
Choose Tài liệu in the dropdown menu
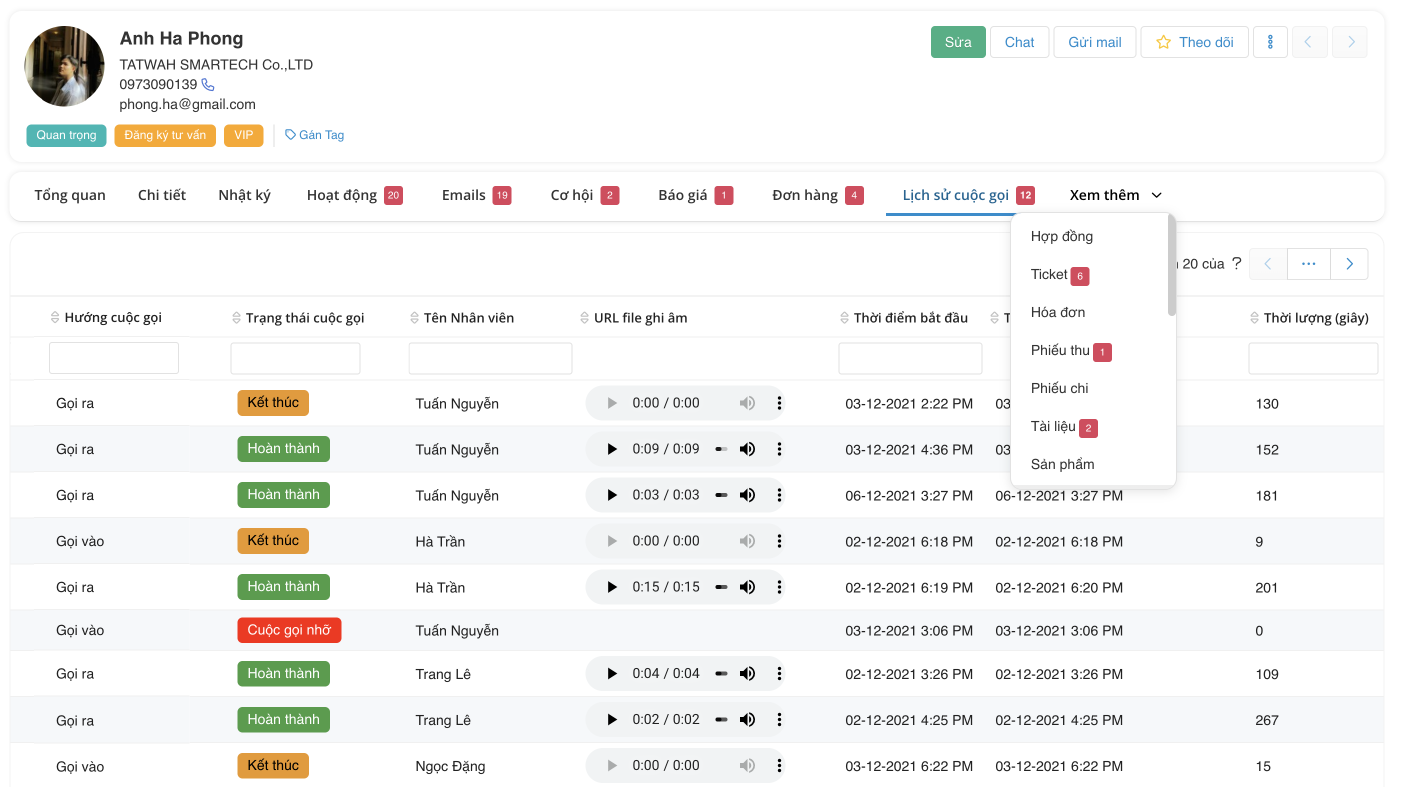pyautogui.click(x=1053, y=427)
